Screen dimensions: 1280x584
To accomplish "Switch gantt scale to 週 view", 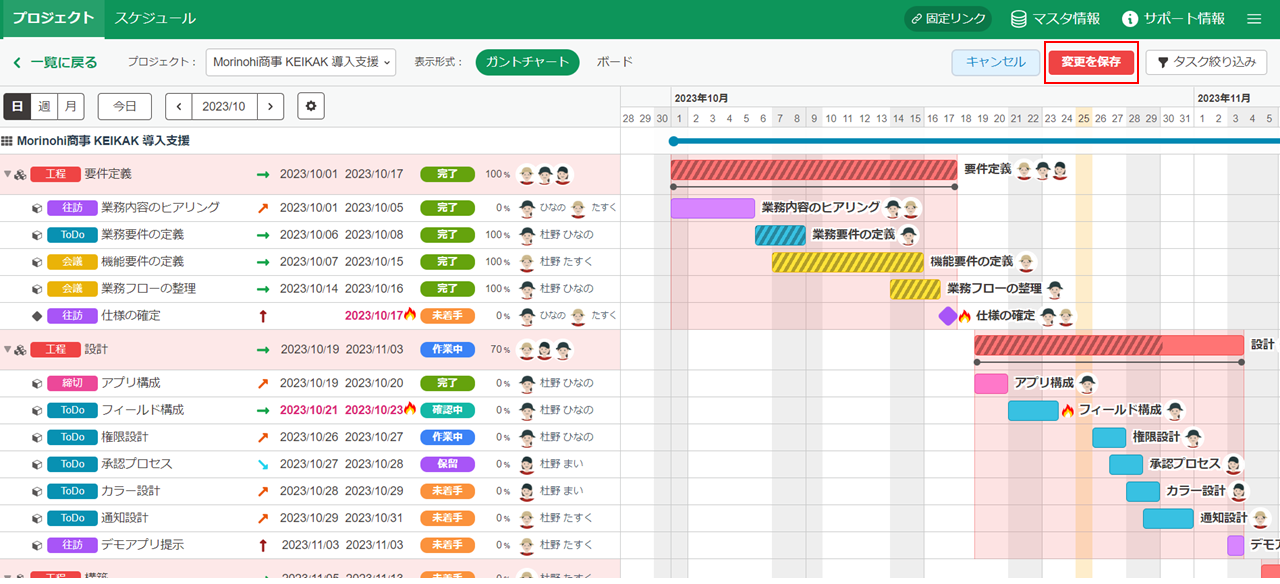I will pyautogui.click(x=44, y=106).
